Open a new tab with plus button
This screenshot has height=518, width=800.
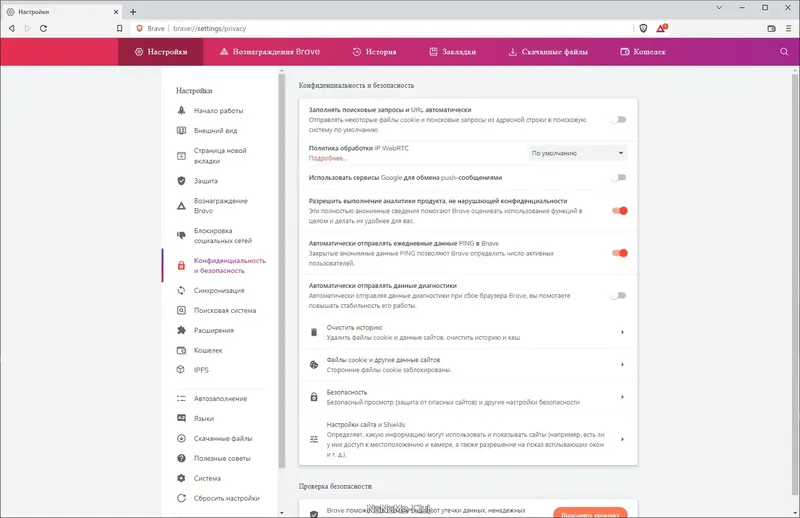click(133, 11)
